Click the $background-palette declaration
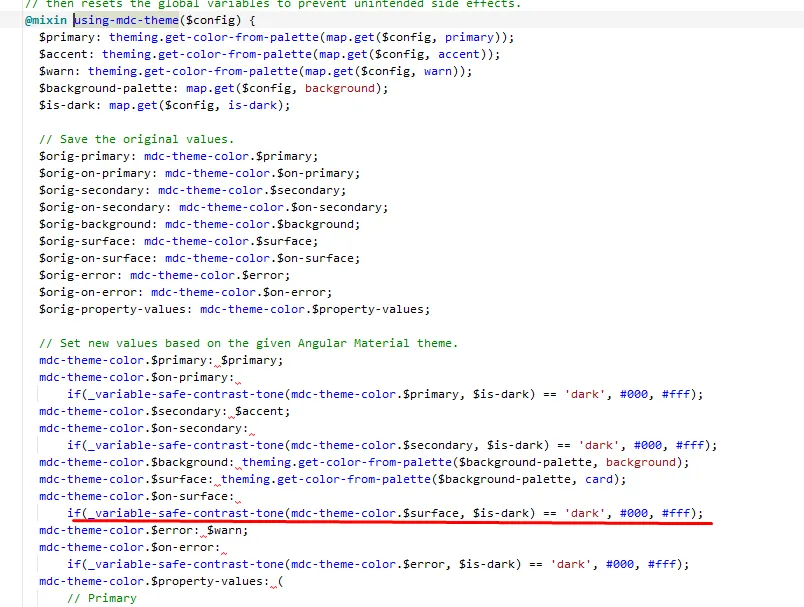Viewport: 804px width, 607px height. pyautogui.click(x=213, y=88)
